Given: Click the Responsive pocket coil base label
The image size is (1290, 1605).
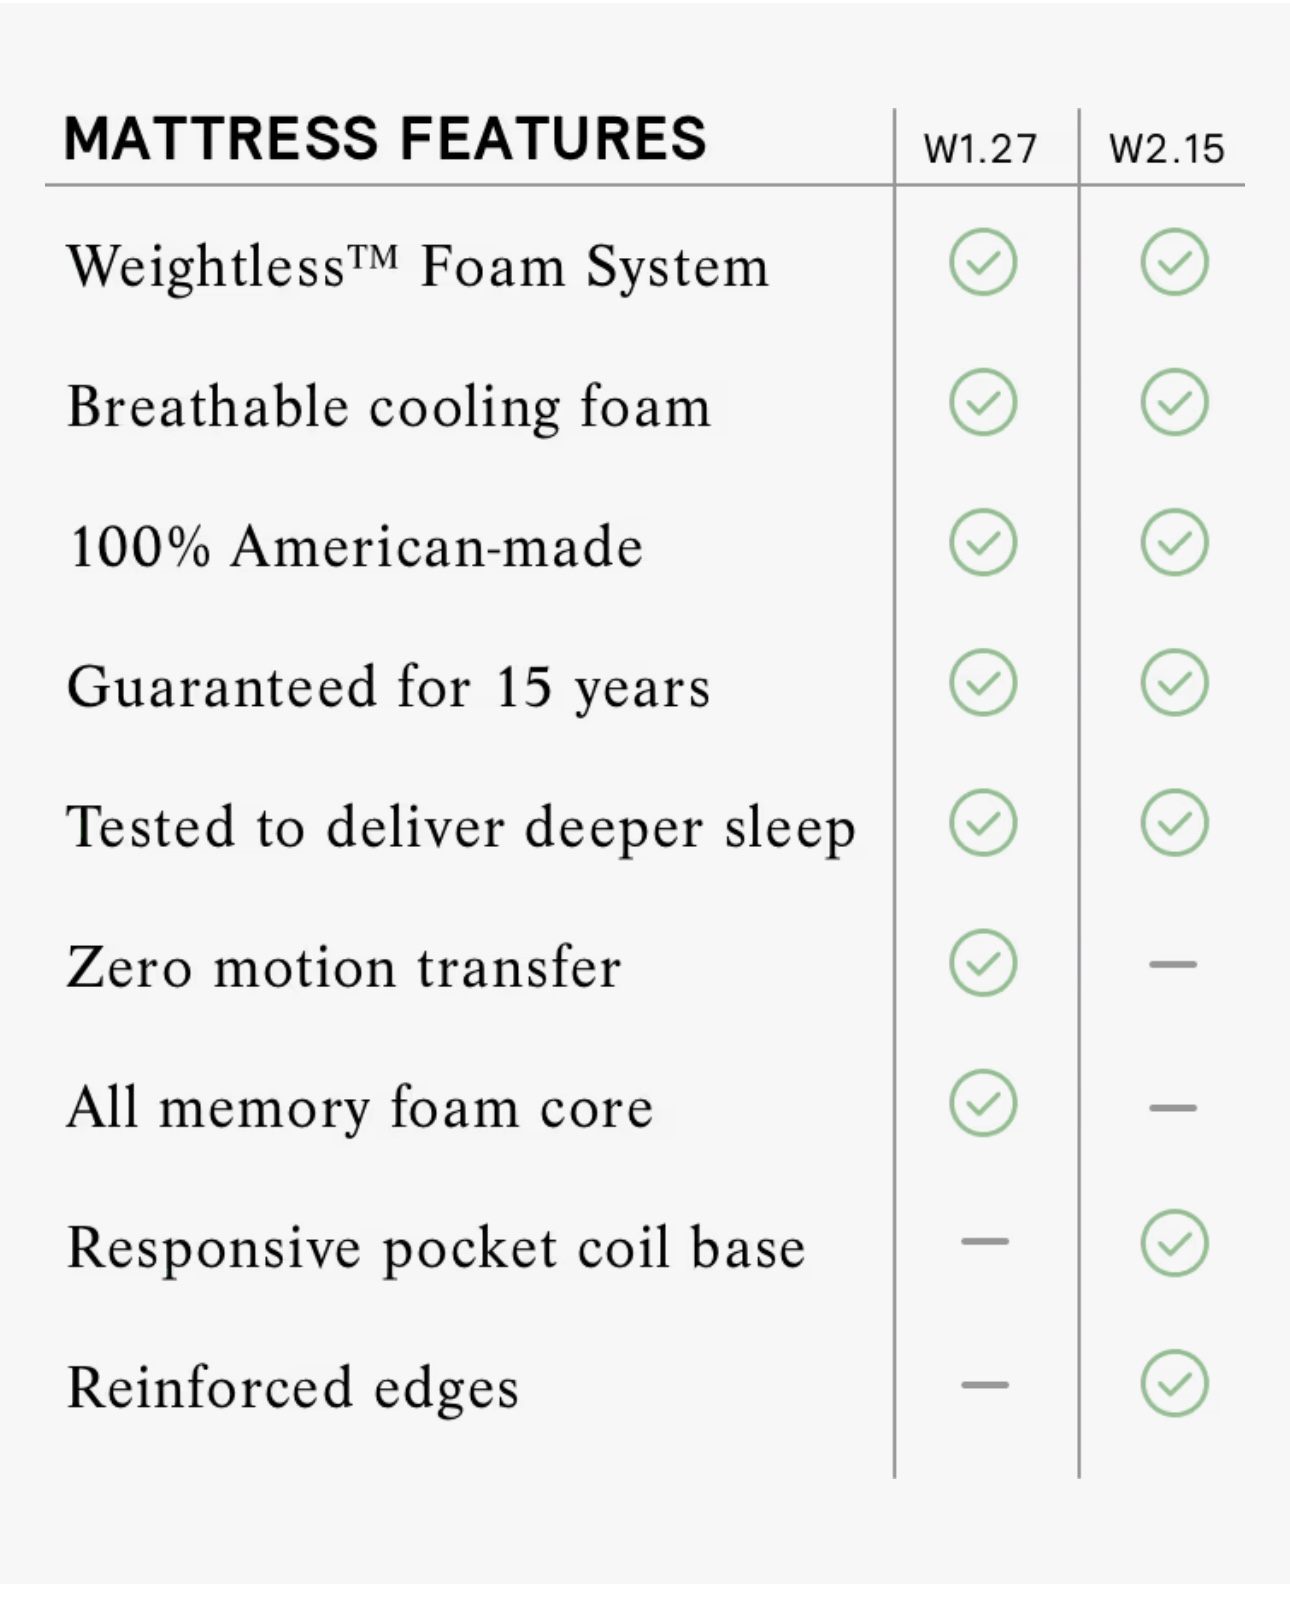Looking at the screenshot, I should coord(436,1248).
